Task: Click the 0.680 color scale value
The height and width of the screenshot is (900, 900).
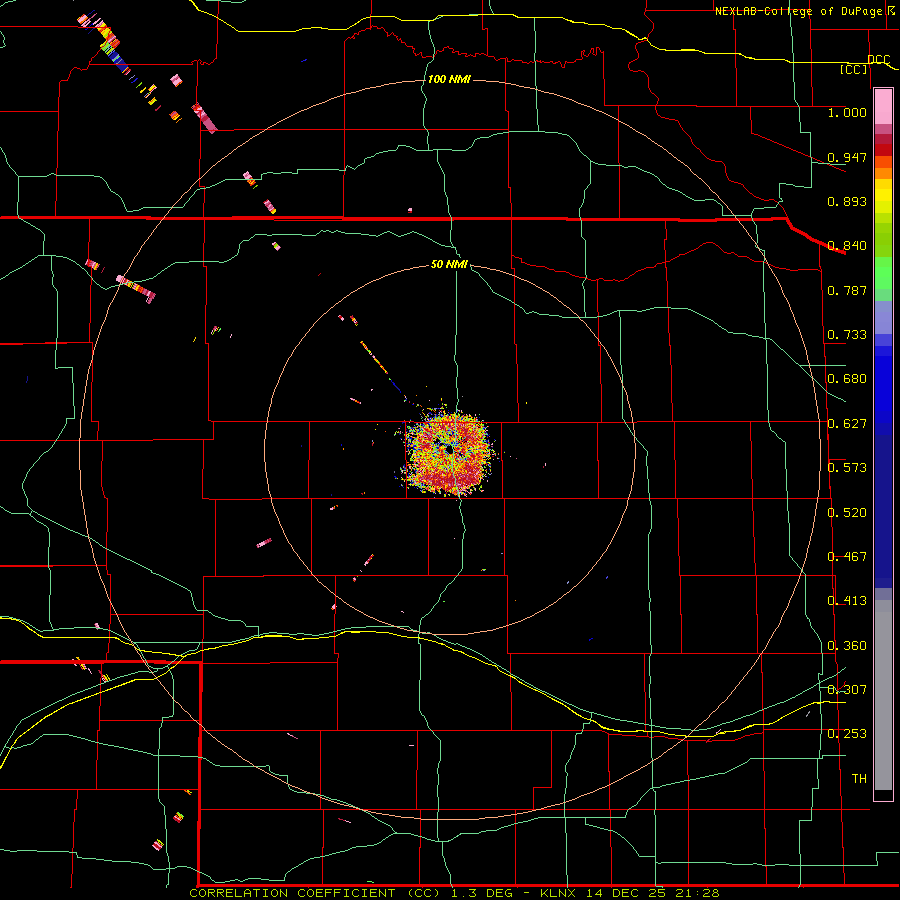Action: 847,379
